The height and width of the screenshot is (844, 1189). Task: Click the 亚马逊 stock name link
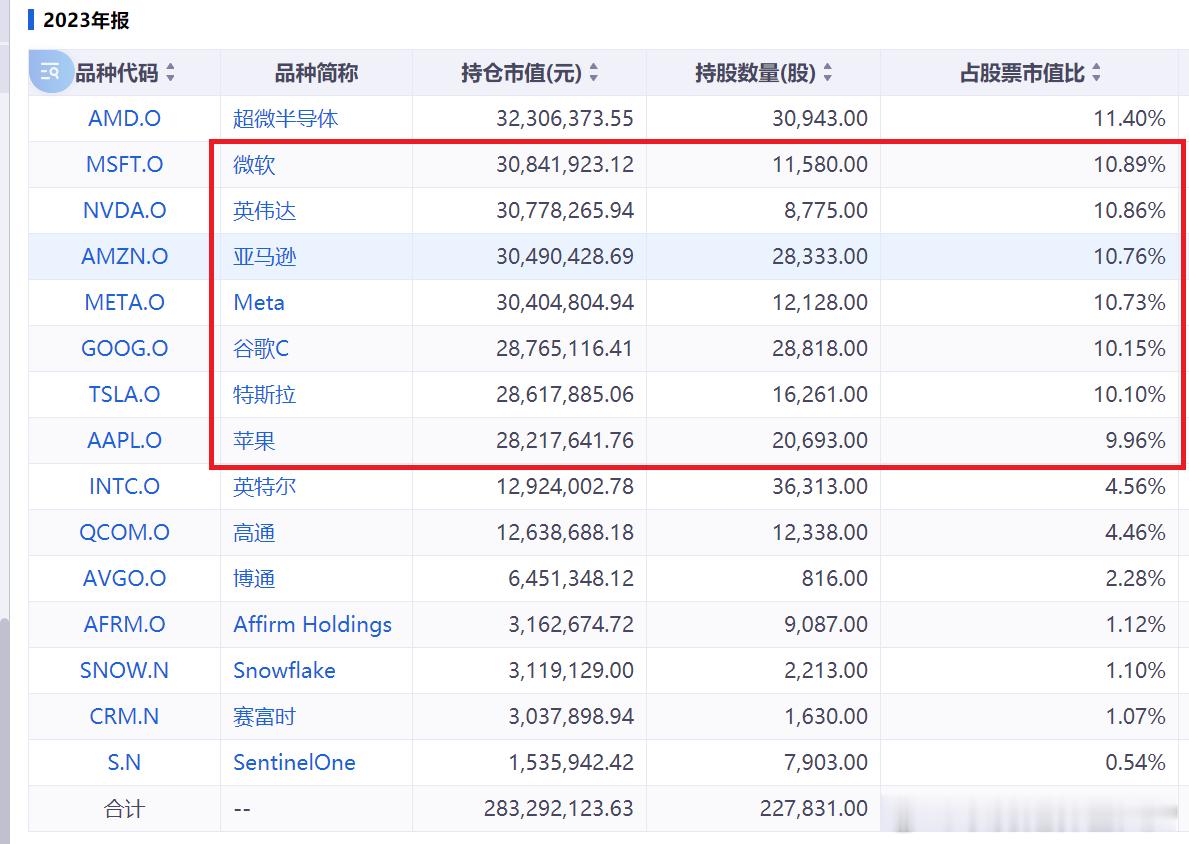(x=265, y=256)
